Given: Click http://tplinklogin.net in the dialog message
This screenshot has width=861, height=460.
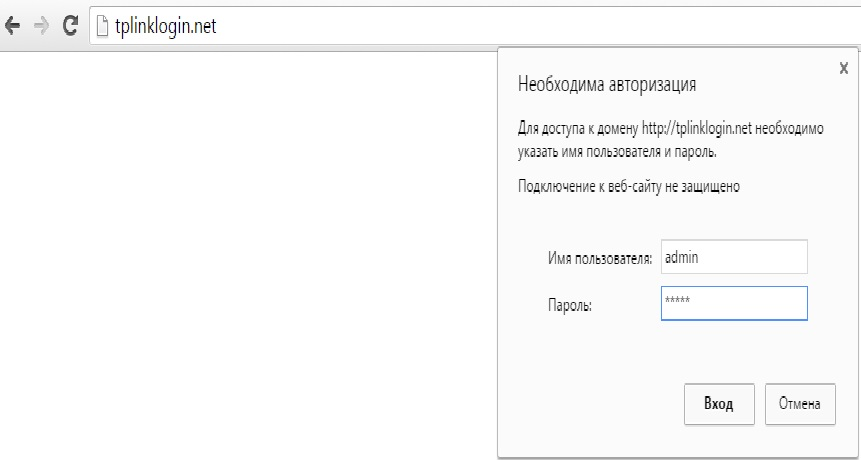Looking at the screenshot, I should pyautogui.click(x=696, y=130).
